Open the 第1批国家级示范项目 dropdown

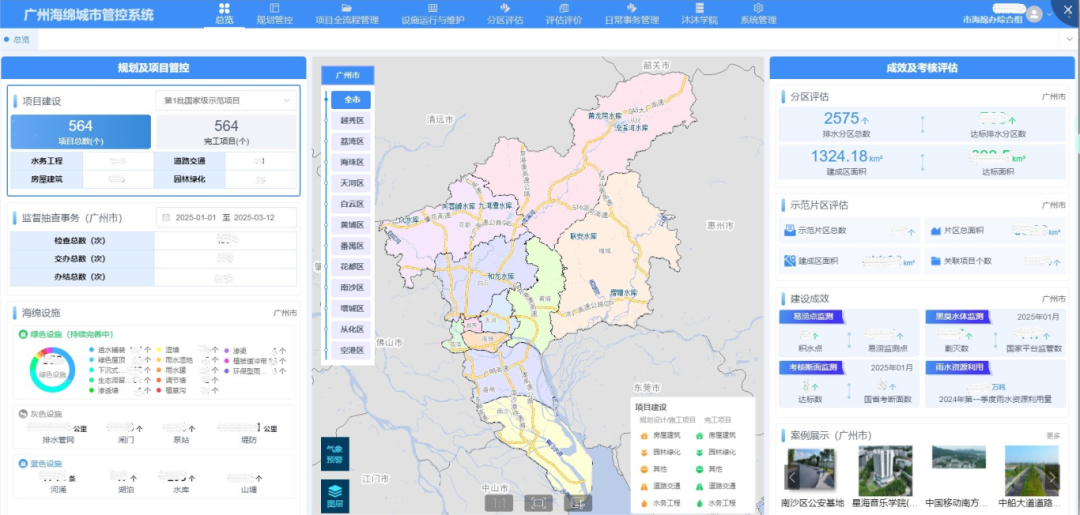tap(227, 101)
